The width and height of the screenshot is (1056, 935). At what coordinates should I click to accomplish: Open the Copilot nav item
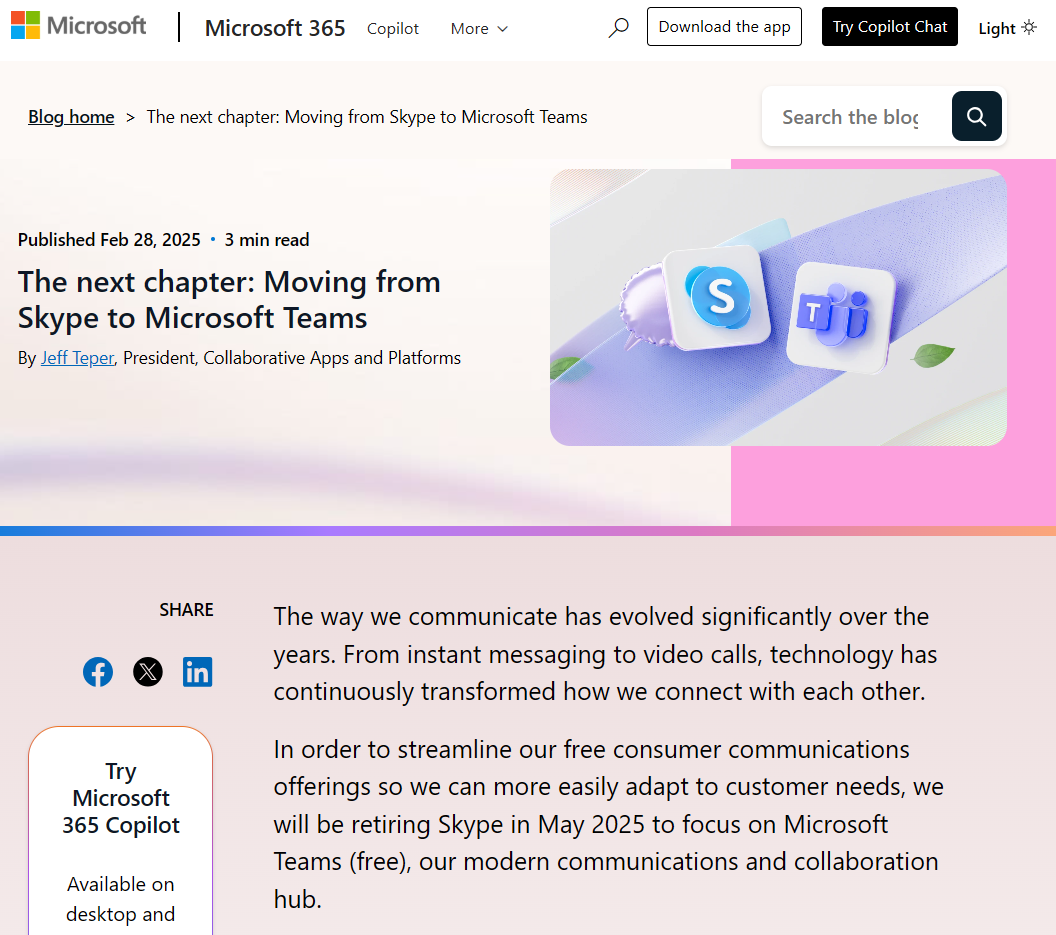pyautogui.click(x=393, y=28)
